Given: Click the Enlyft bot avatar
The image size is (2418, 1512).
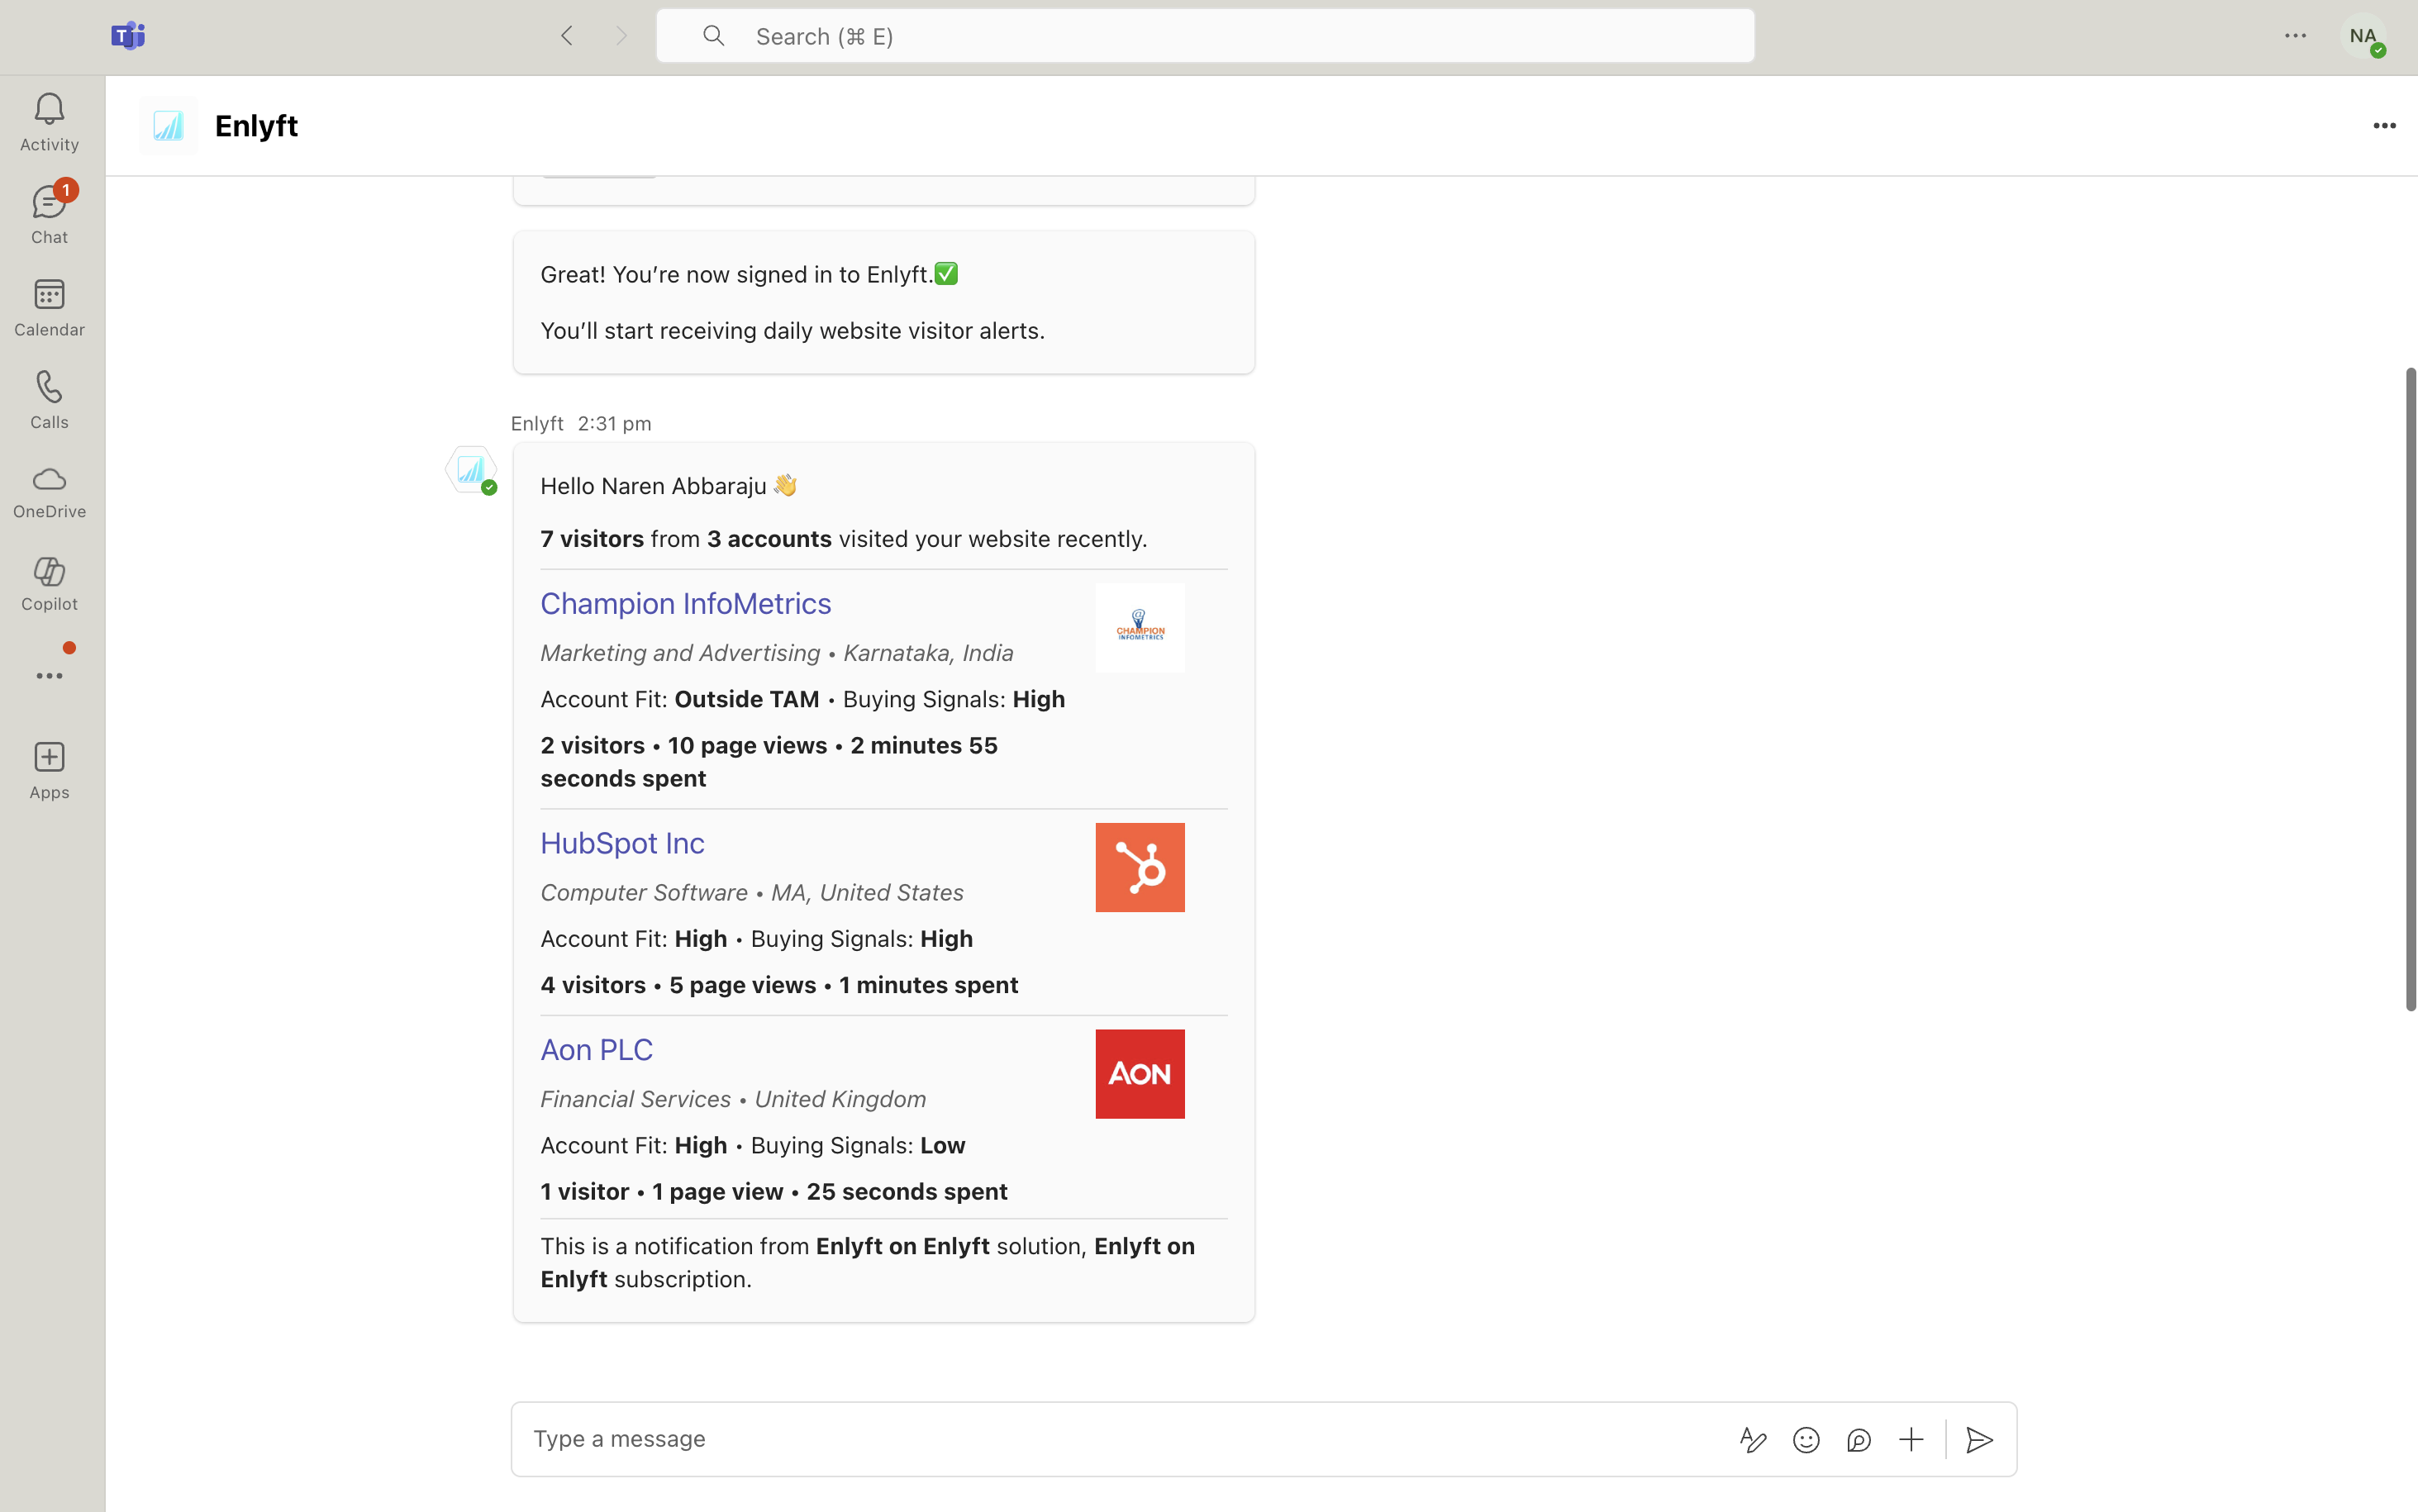Looking at the screenshot, I should (471, 470).
